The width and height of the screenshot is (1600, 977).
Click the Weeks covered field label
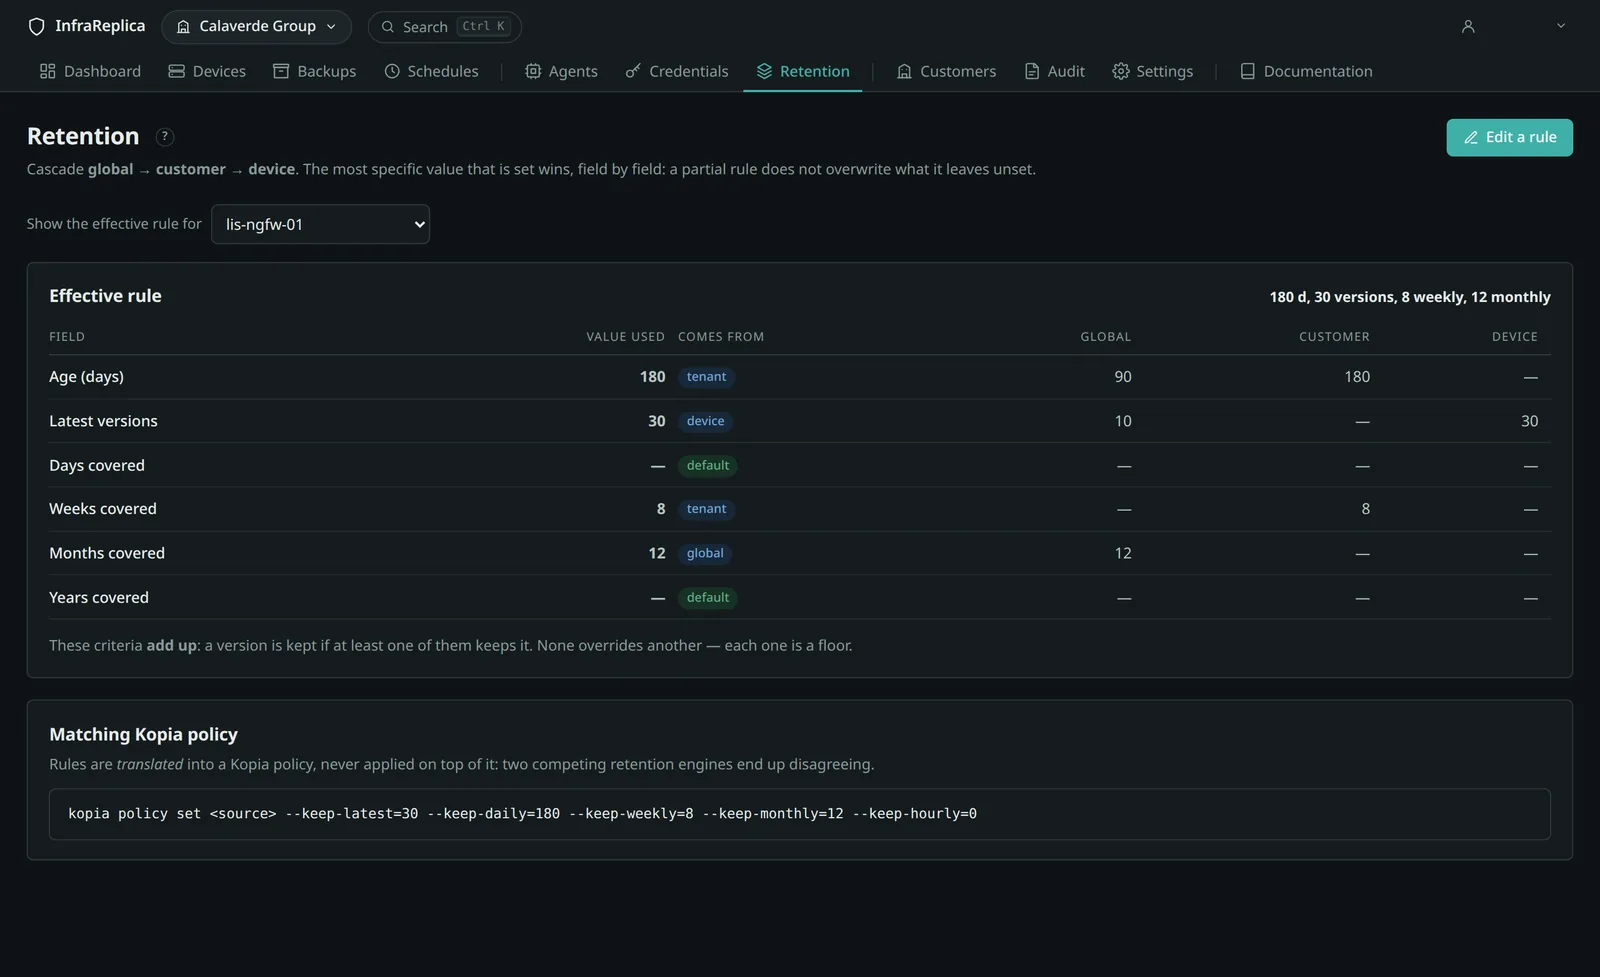(103, 509)
